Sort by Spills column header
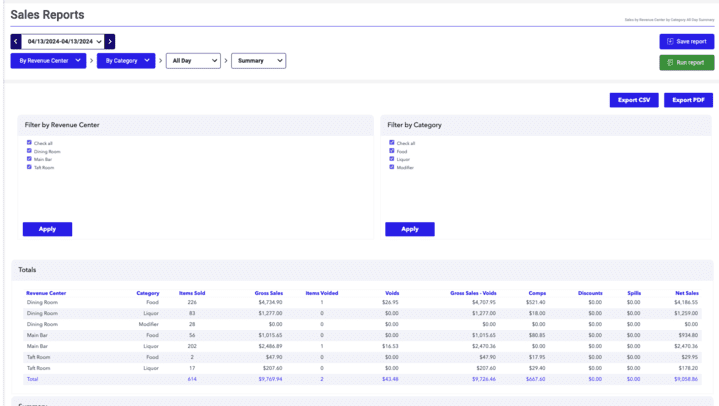 coord(634,293)
